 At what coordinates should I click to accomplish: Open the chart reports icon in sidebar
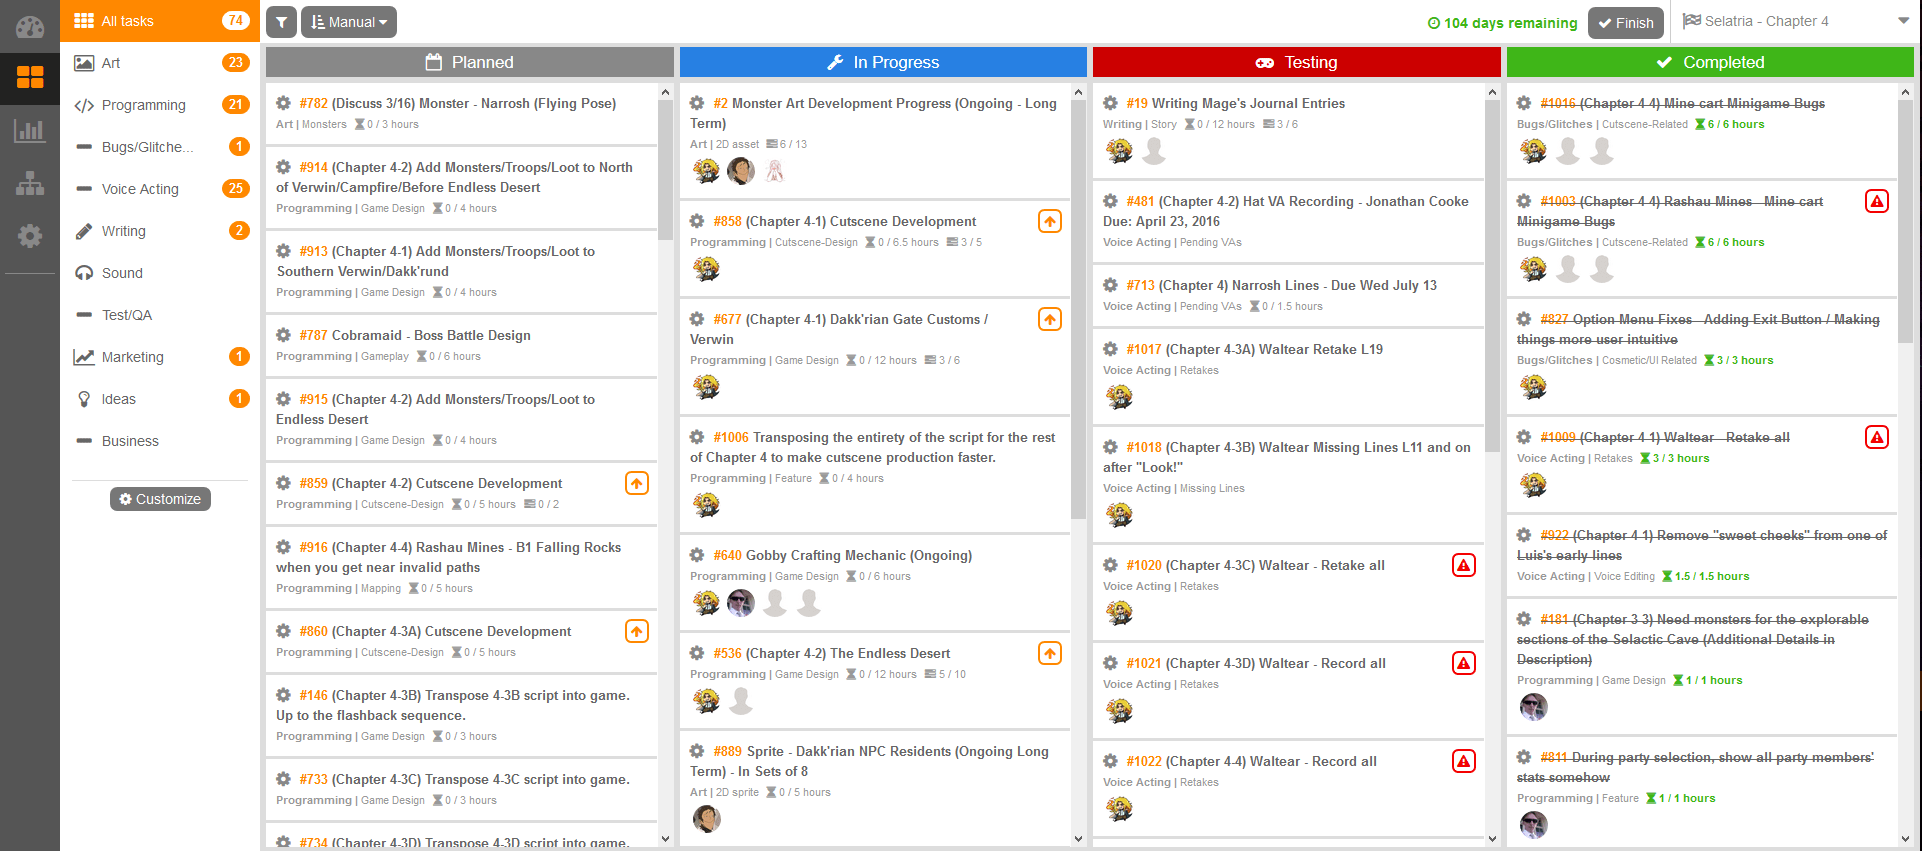(30, 130)
